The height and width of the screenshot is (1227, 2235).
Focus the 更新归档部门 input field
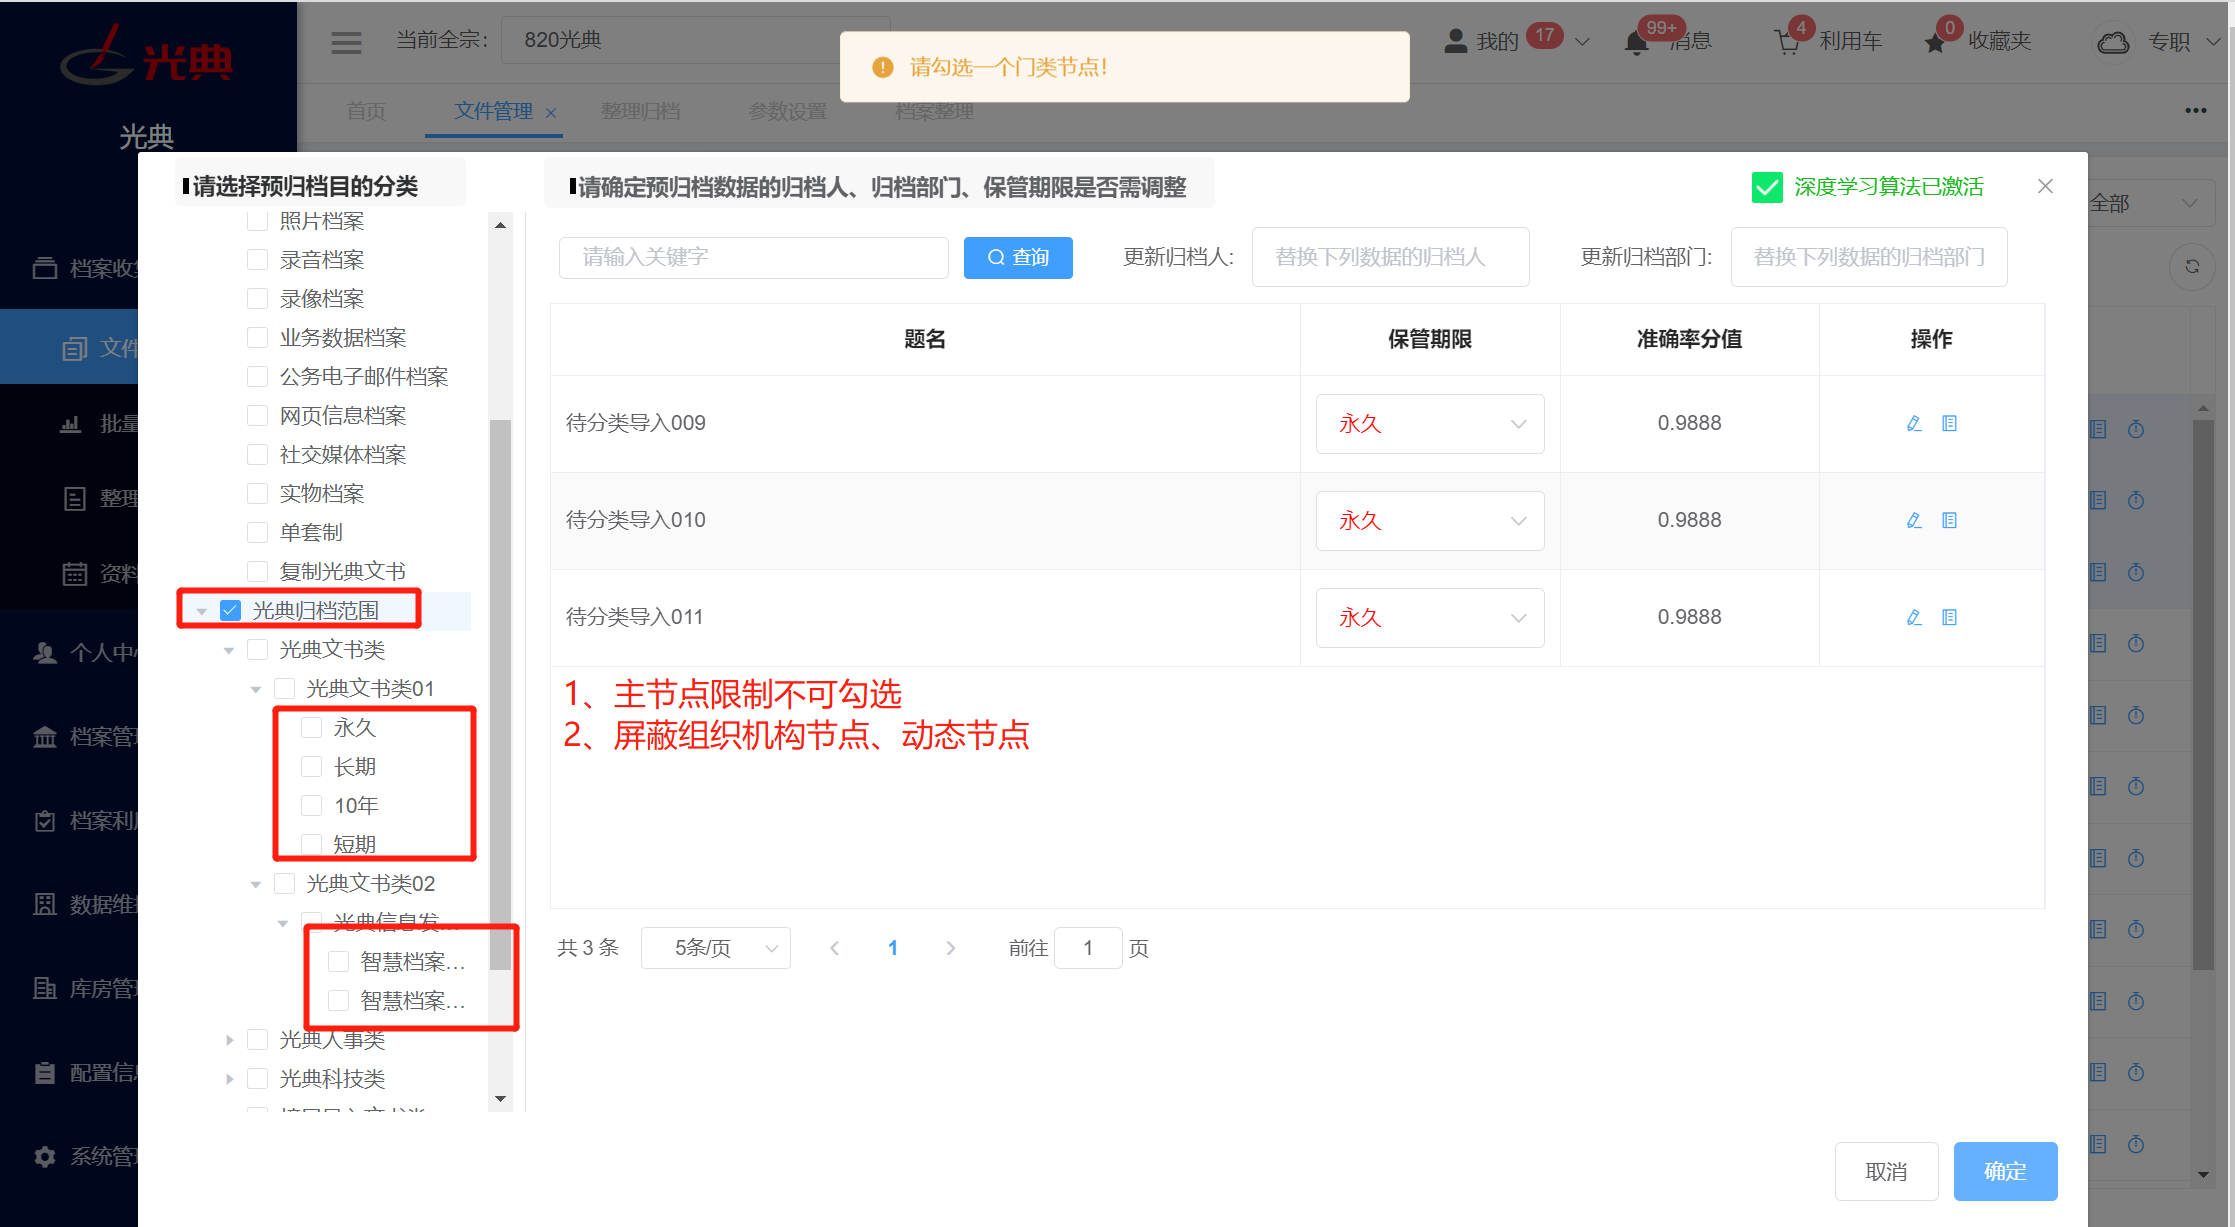coord(1868,257)
